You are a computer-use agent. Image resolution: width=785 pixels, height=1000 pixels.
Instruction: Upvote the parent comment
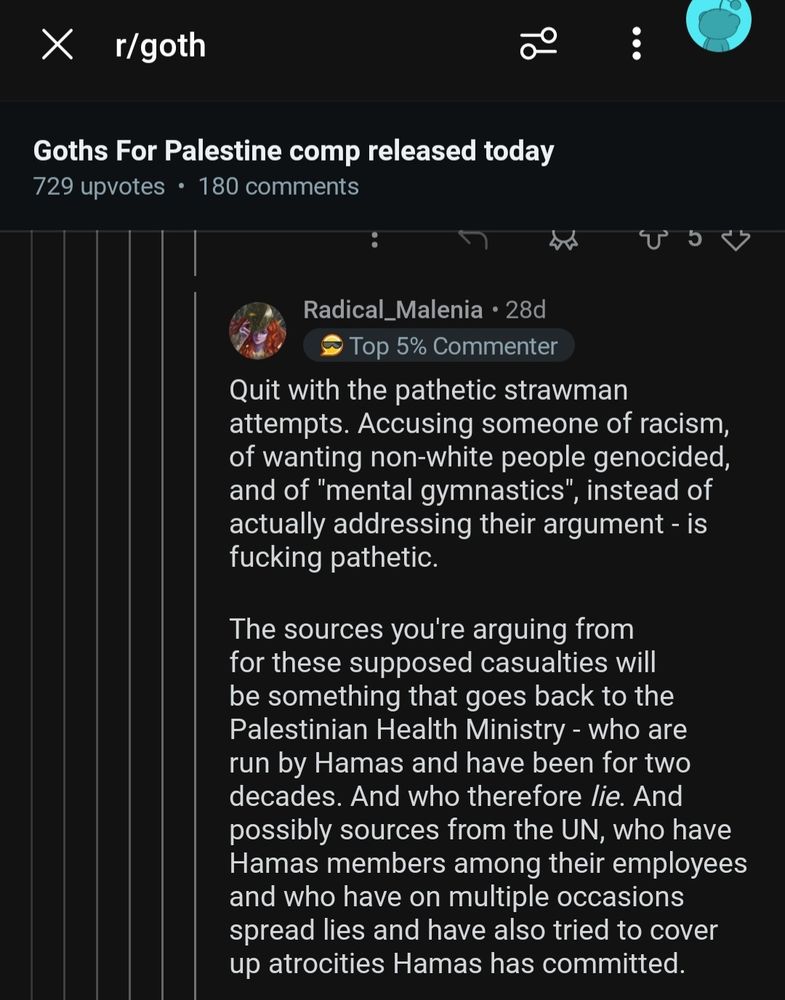tap(653, 240)
